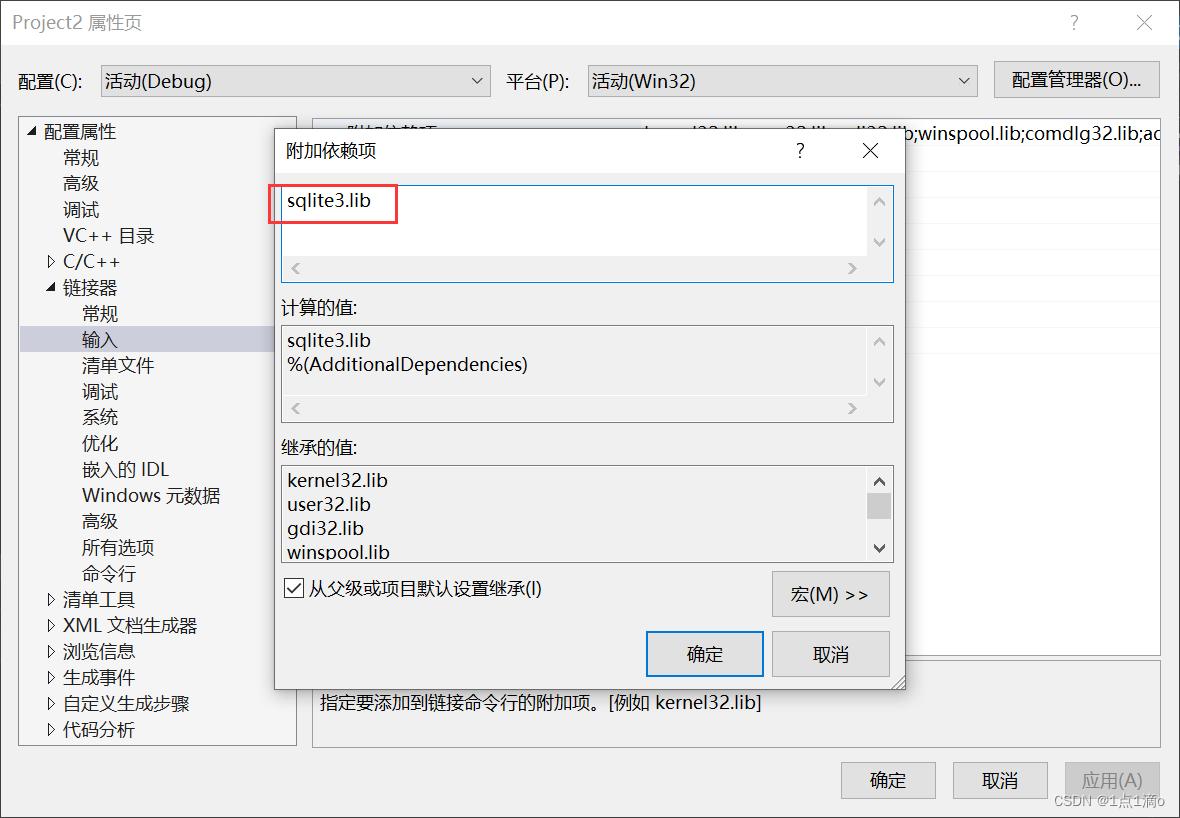The height and width of the screenshot is (818, 1180).
Task: Click the up scroll arrow beside sqlite3.lib field
Action: tap(879, 200)
